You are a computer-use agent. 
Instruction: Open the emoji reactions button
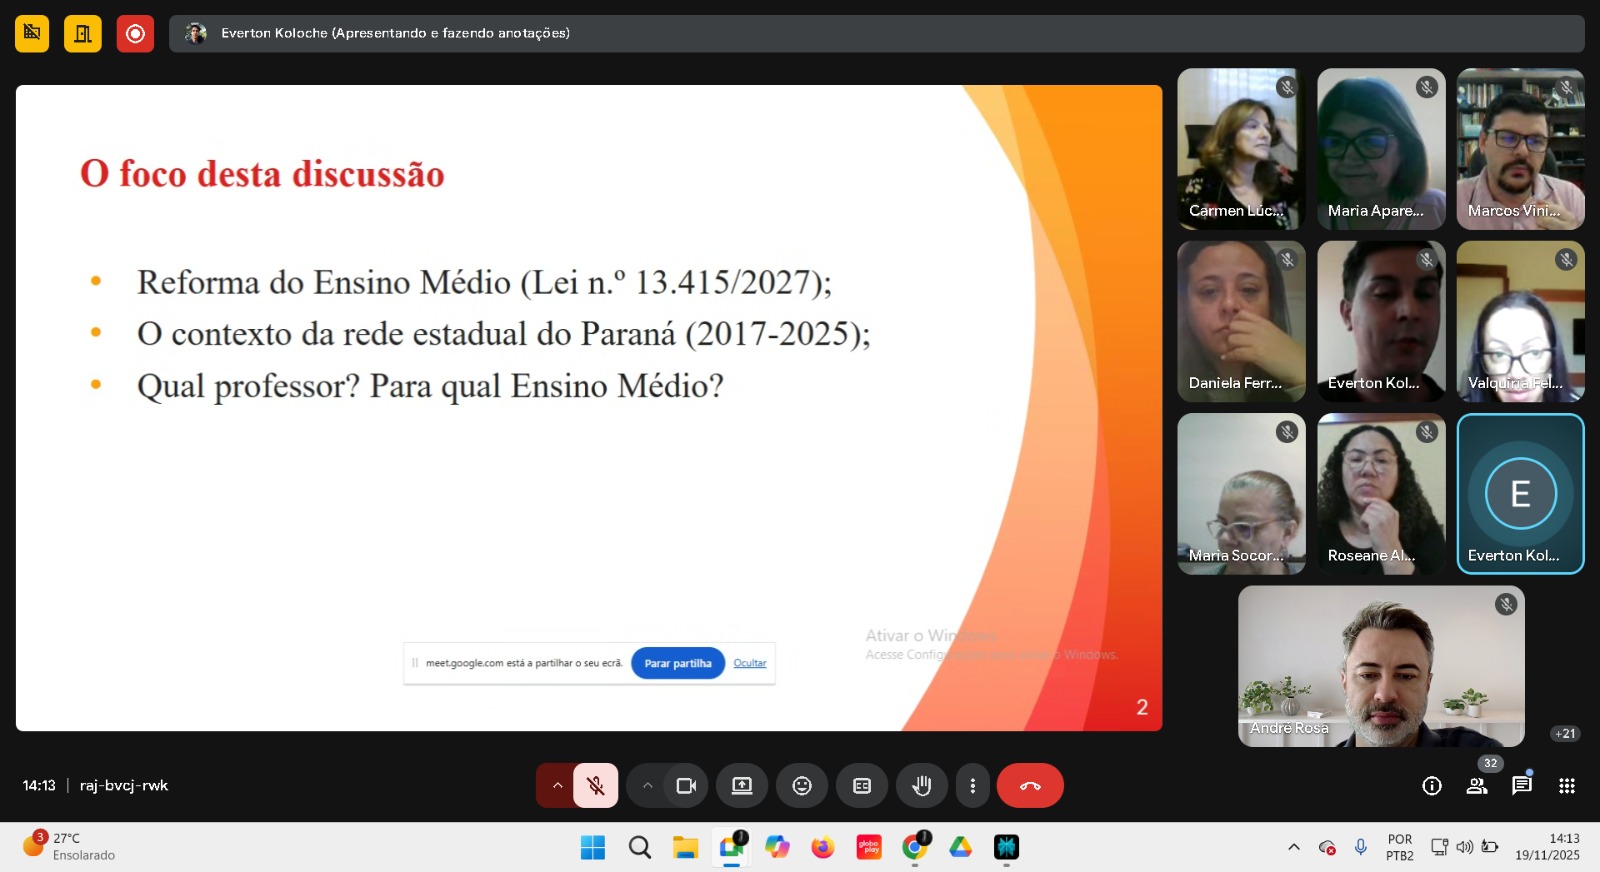click(x=802, y=786)
